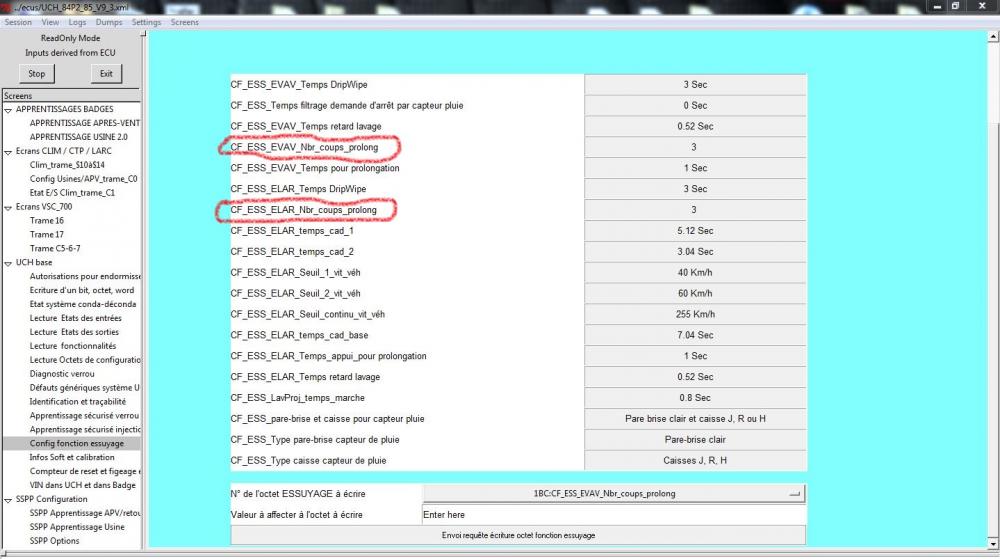The width and height of the screenshot is (1000, 559).
Task: Collapse the APPRENTISSAGES BADGES tree node
Action: 8,110
